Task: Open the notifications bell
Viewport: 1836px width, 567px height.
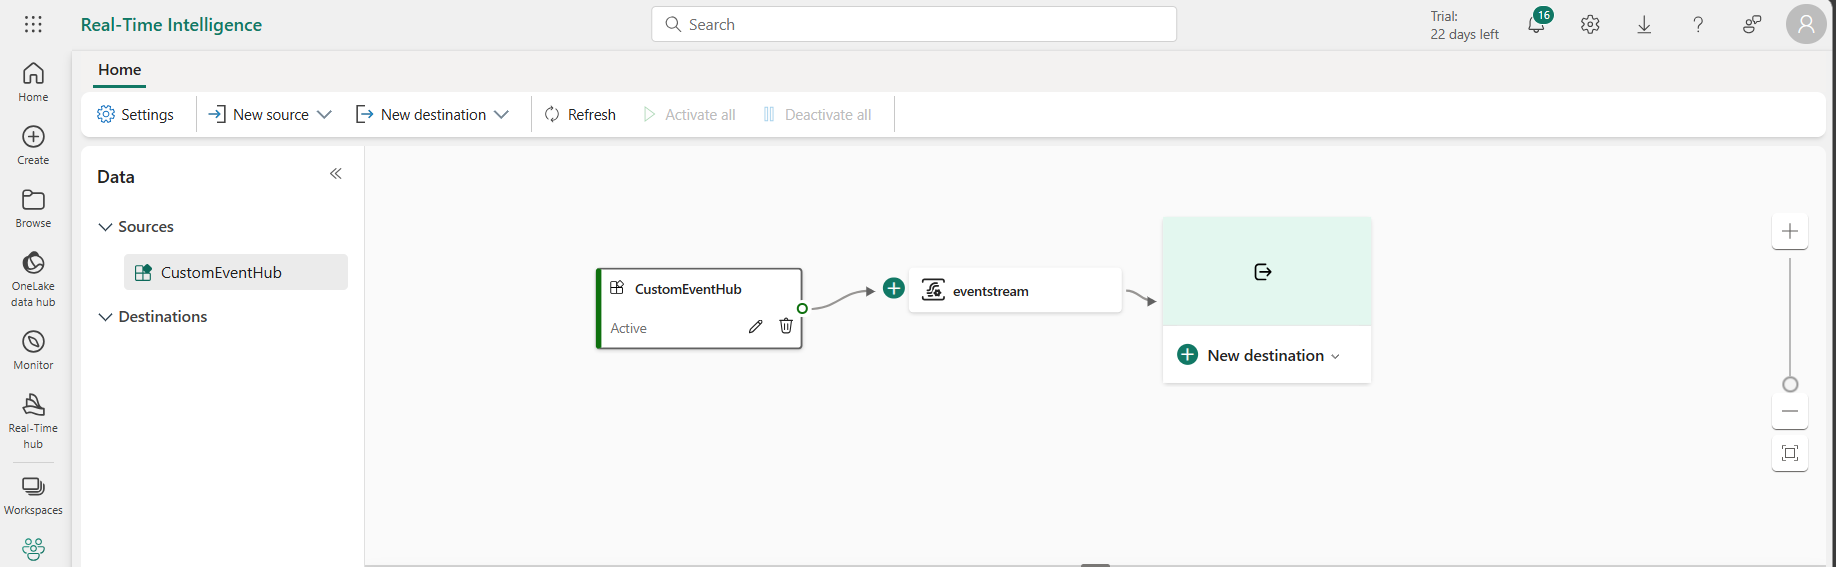Action: (1537, 24)
